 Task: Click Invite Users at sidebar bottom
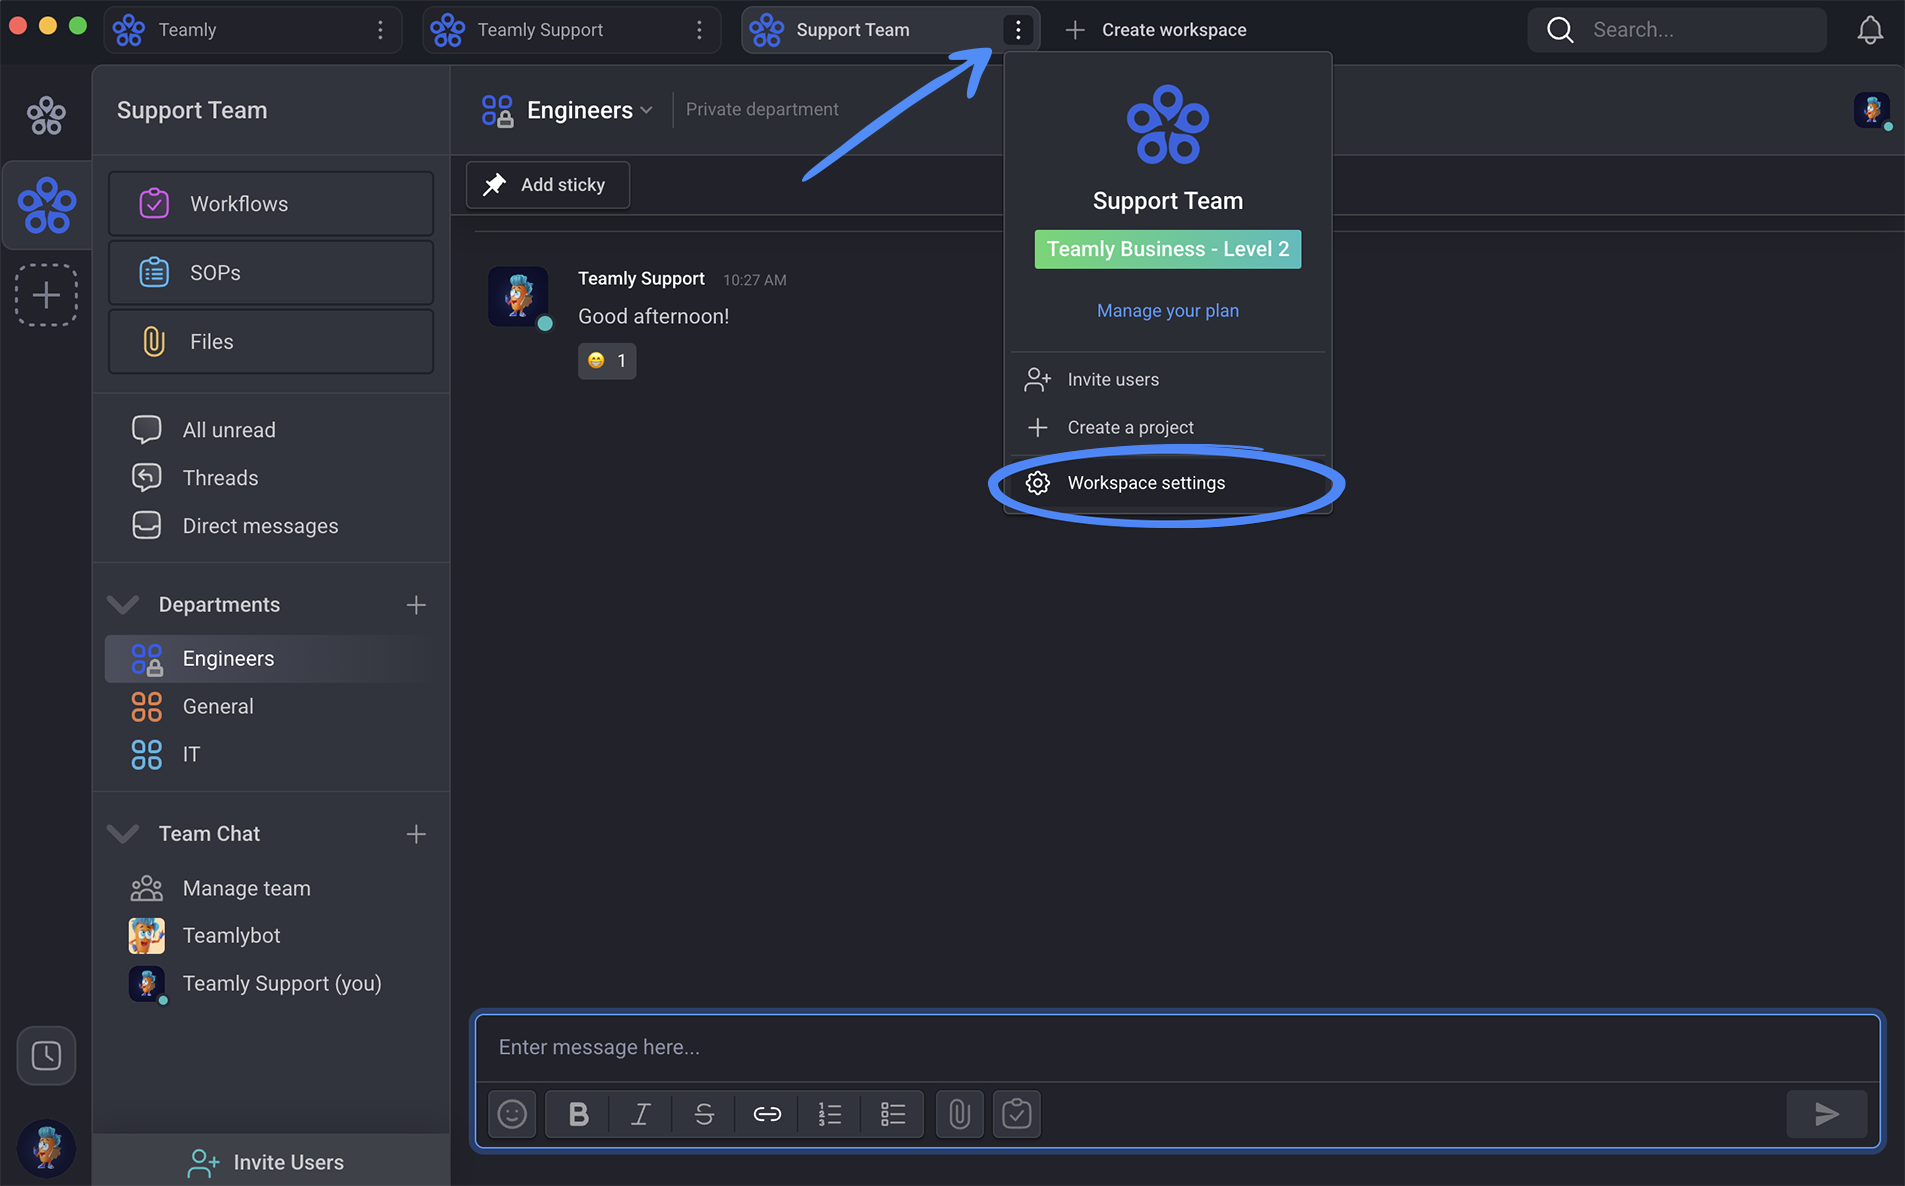pos(270,1162)
